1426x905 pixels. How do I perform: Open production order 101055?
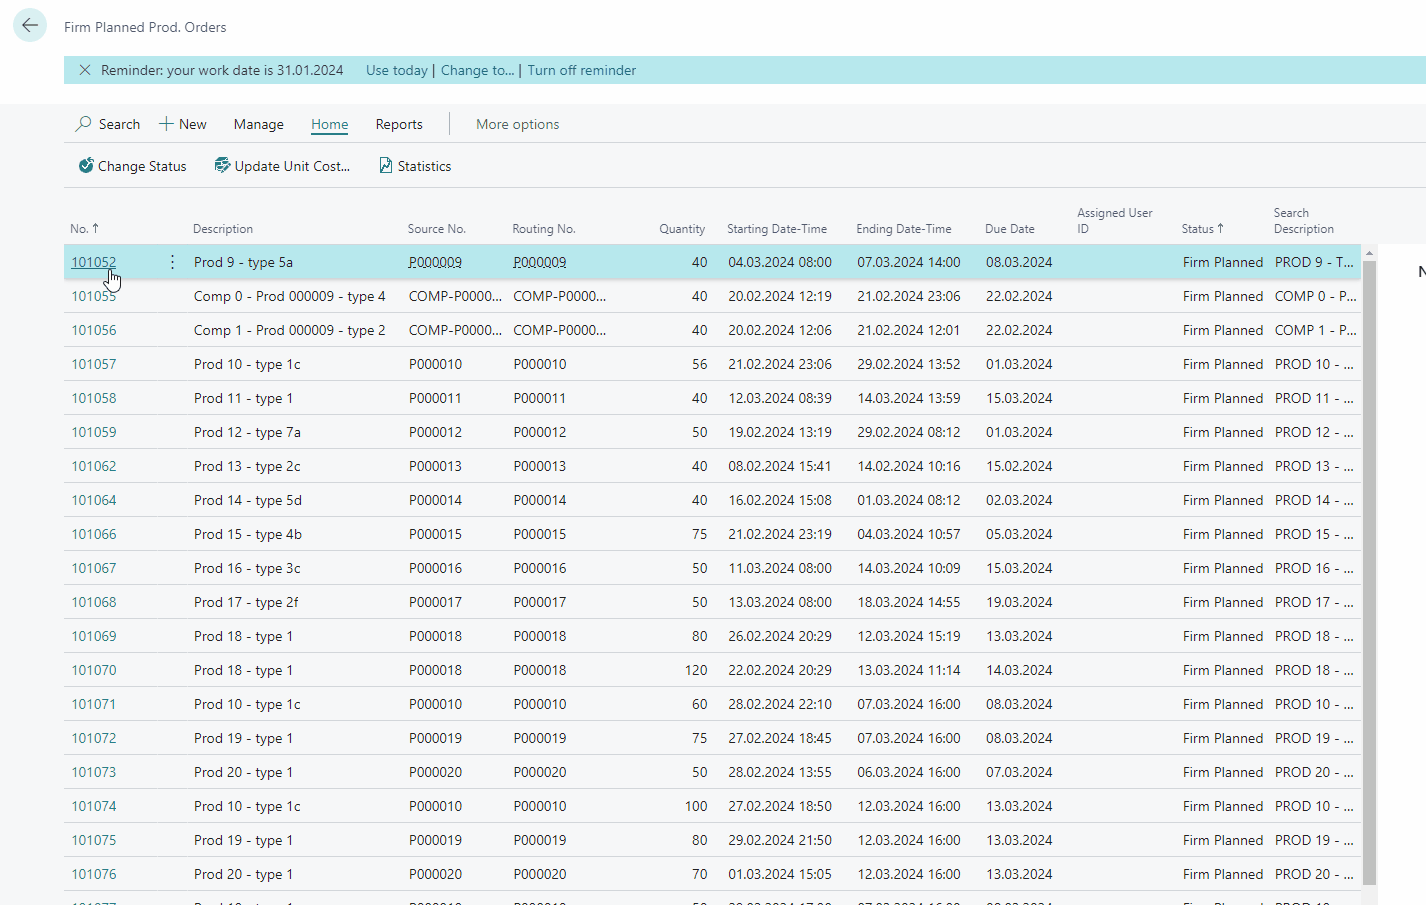coord(94,295)
